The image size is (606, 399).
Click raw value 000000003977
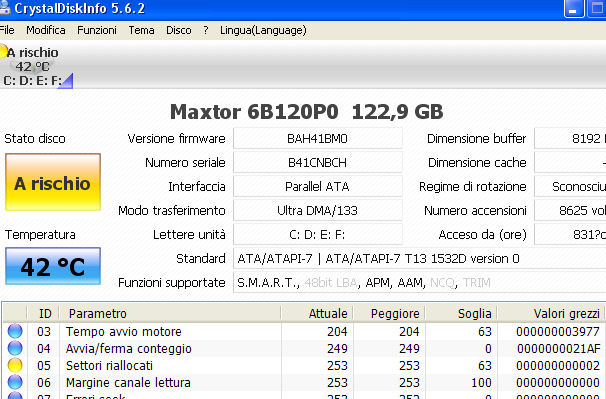(558, 331)
